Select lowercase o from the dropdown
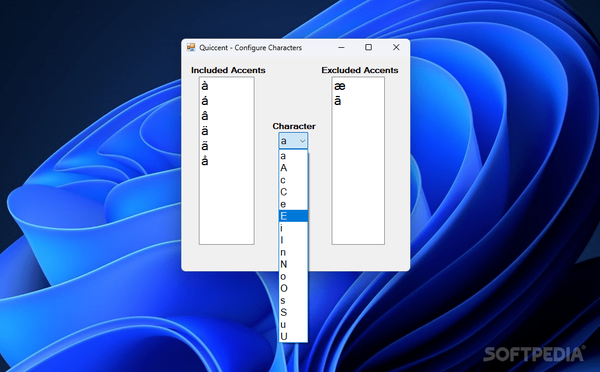Viewport: 600px width, 372px height. coord(293,276)
